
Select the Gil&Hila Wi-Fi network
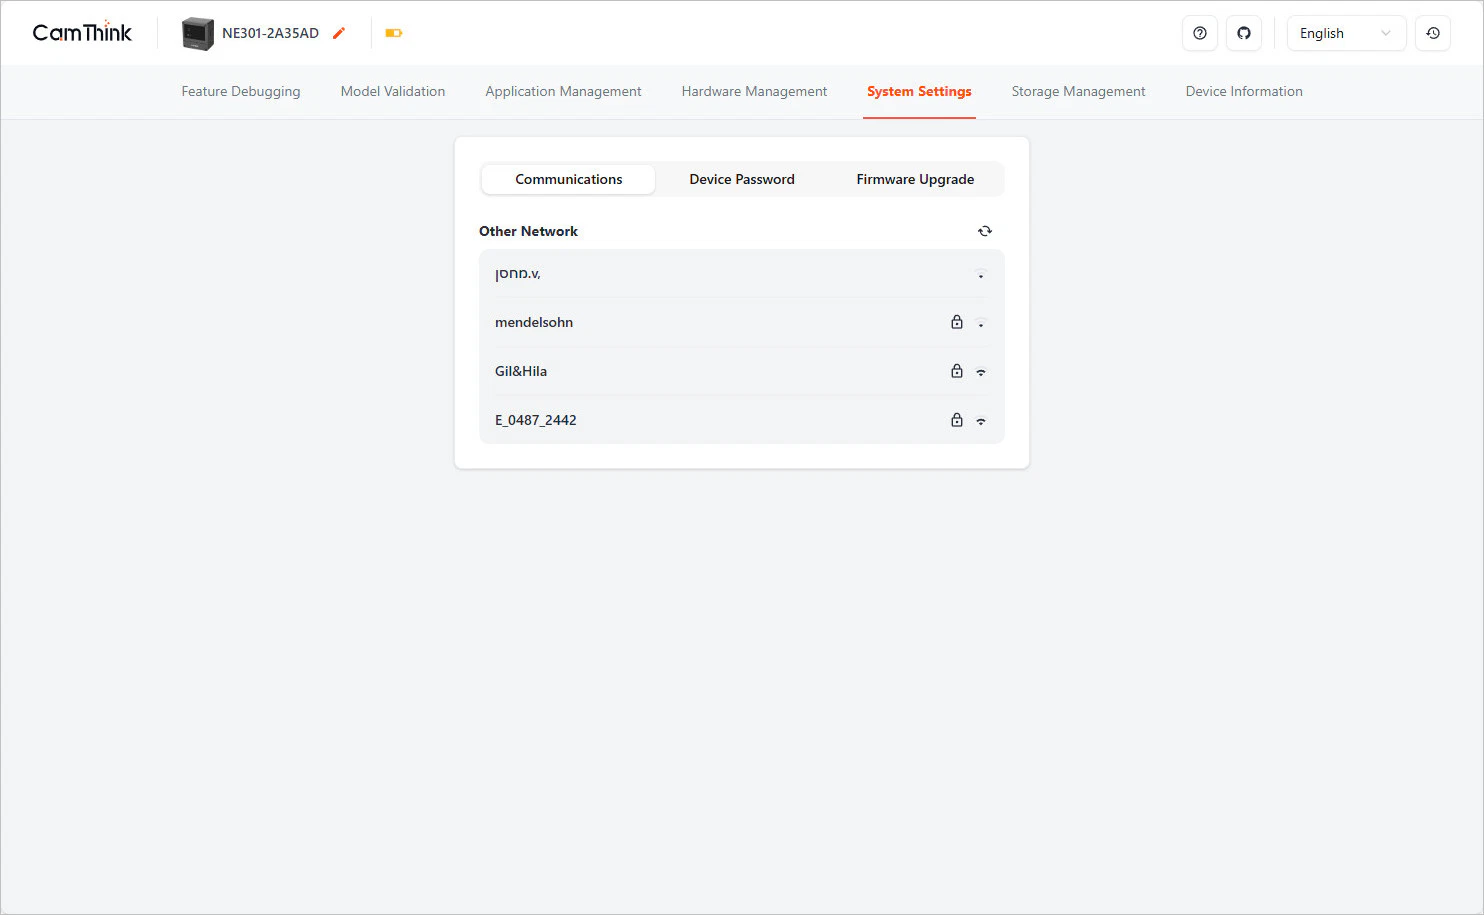pyautogui.click(x=521, y=371)
